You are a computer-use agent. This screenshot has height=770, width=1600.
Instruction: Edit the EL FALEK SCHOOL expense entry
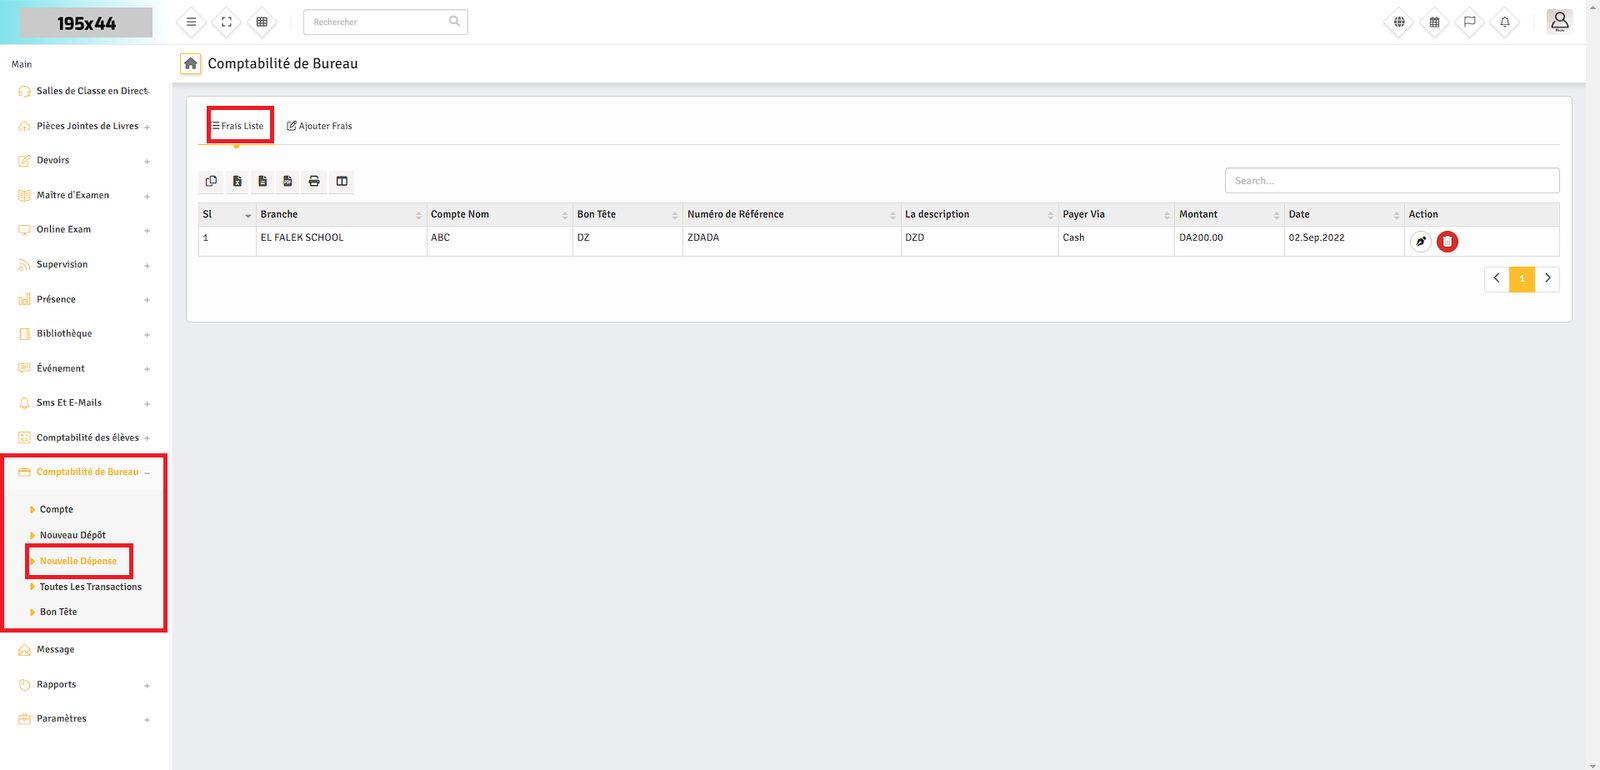(x=1420, y=241)
